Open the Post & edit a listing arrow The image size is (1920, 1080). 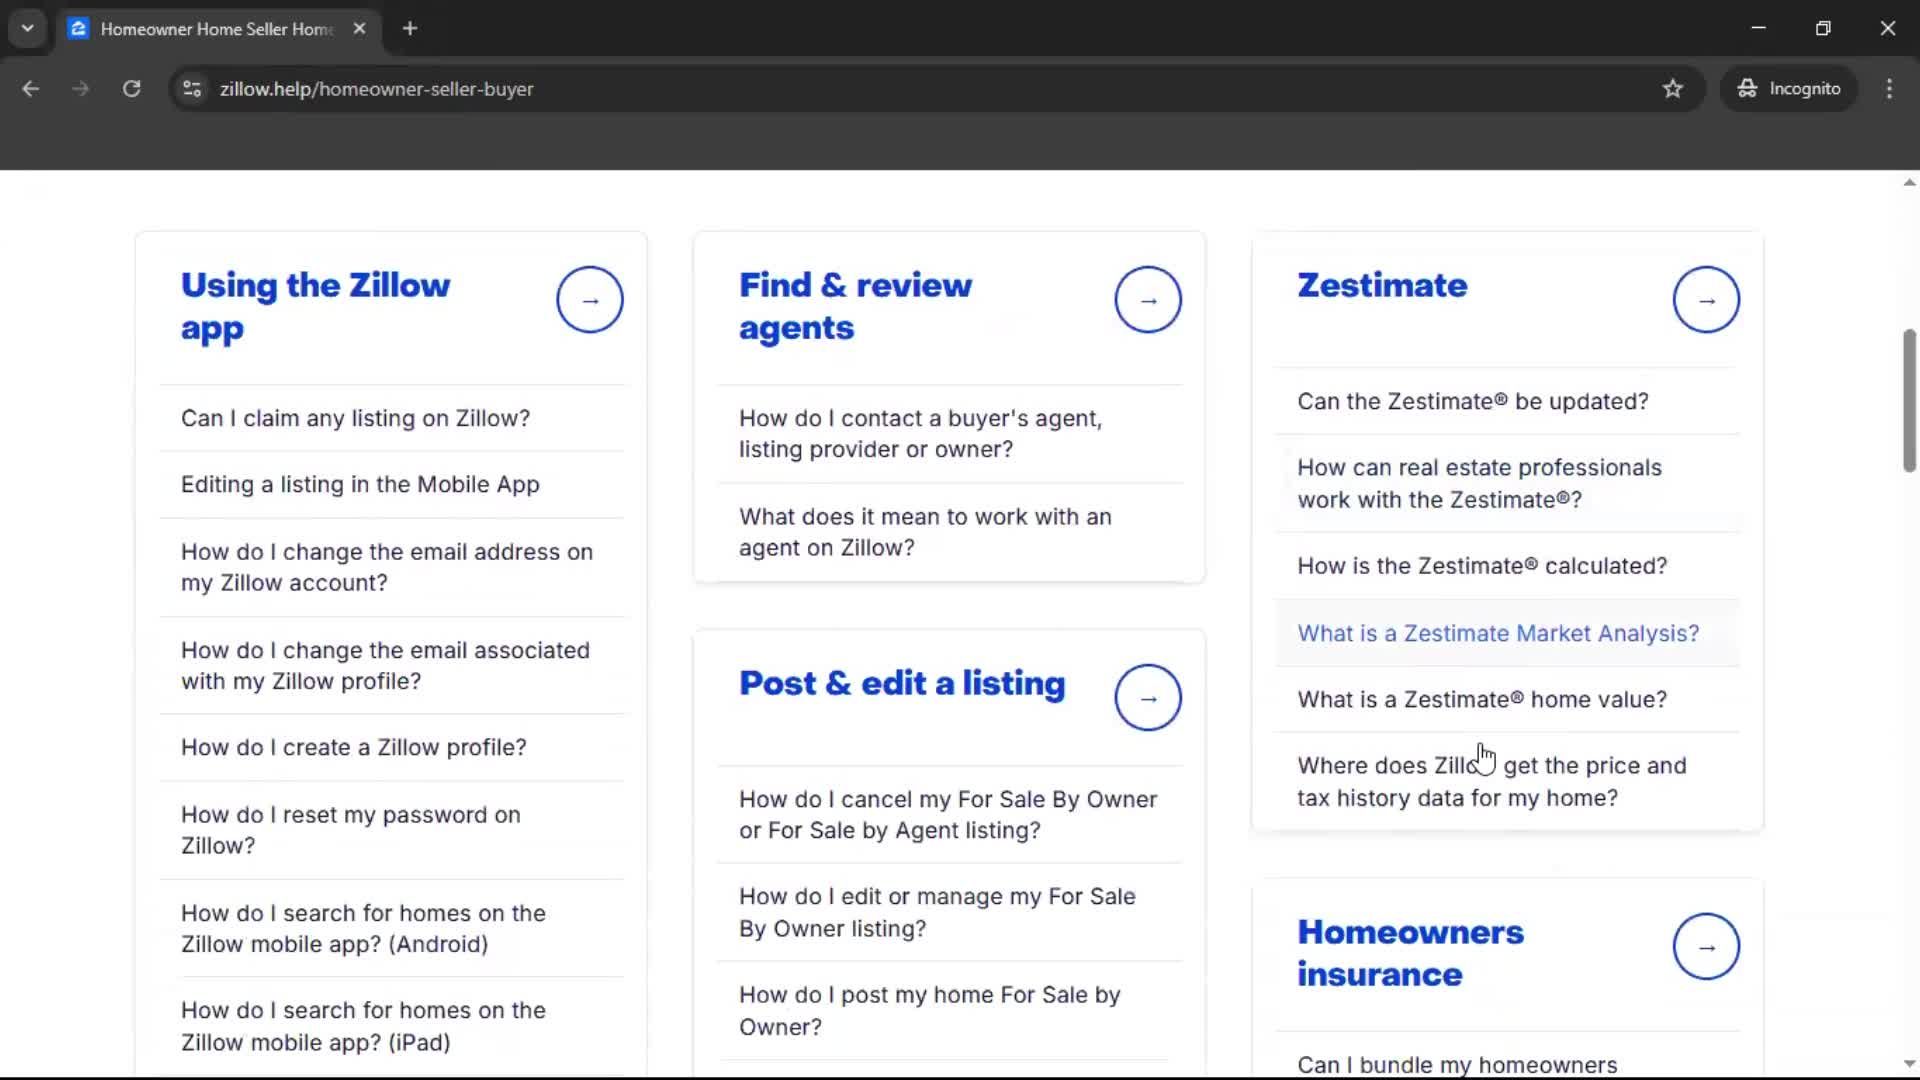(1148, 697)
